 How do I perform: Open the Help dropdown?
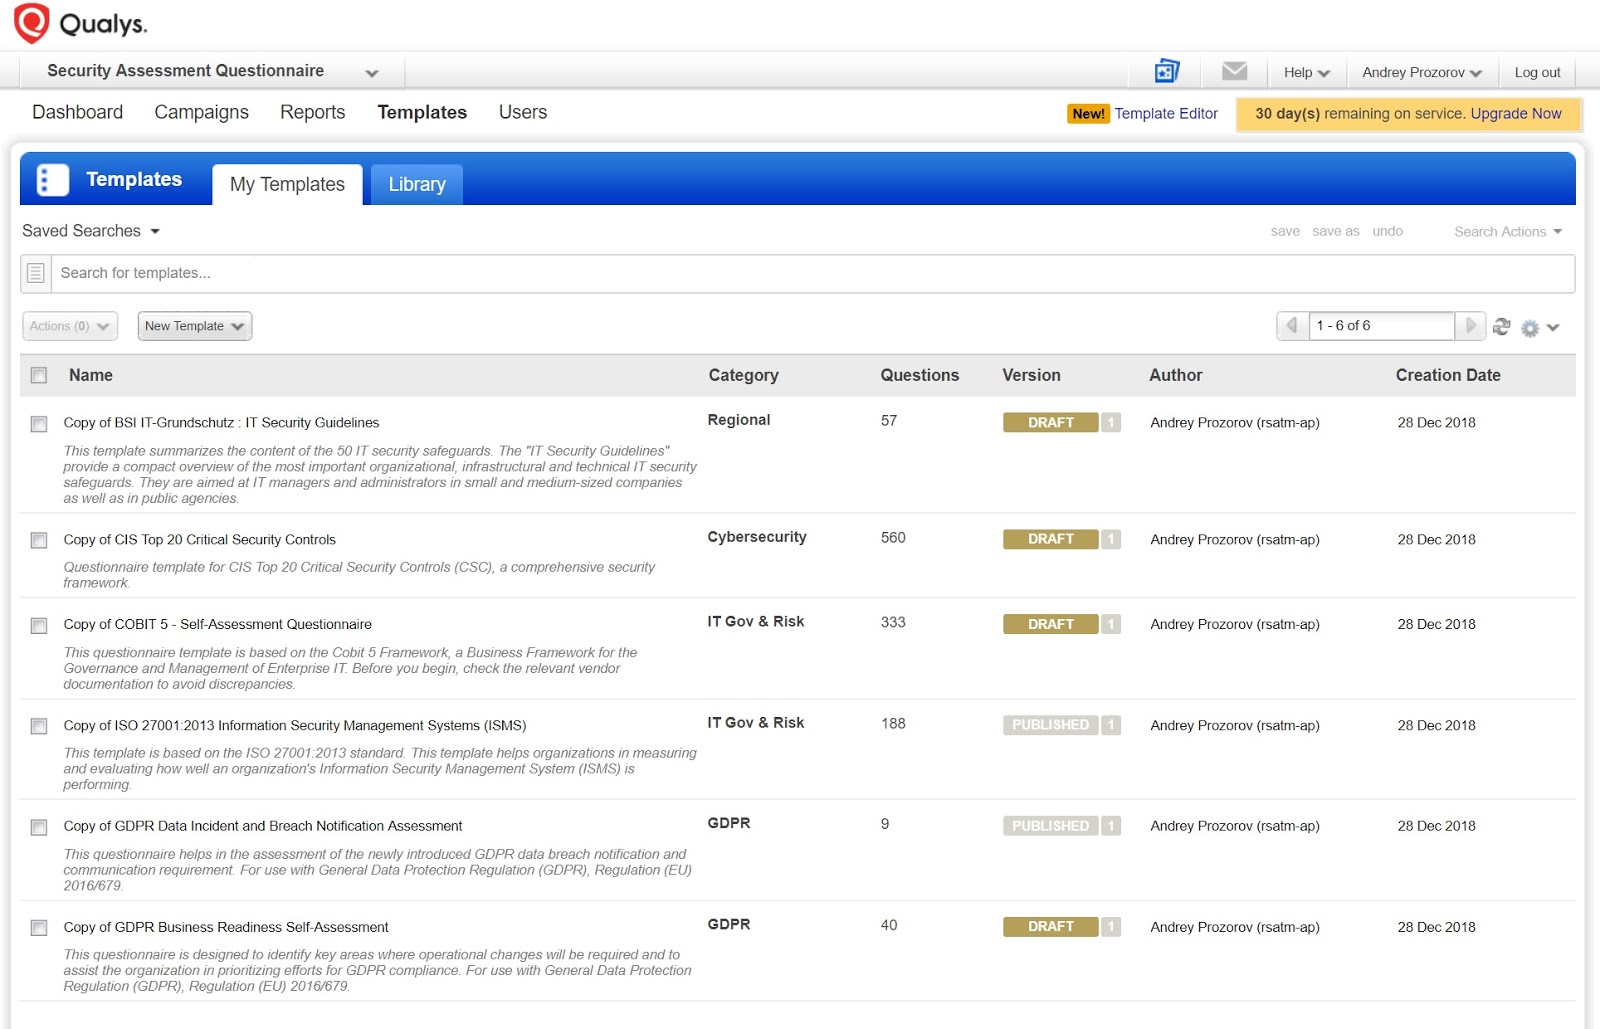tap(1306, 72)
